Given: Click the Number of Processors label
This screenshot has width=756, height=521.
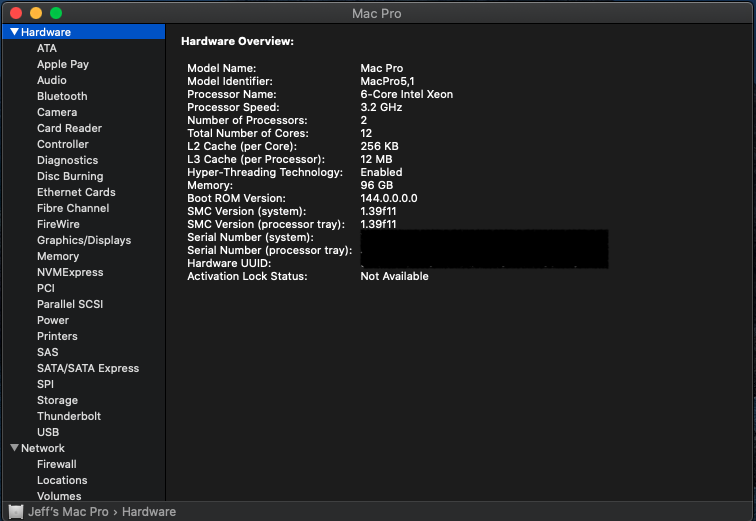Looking at the screenshot, I should 247,120.
